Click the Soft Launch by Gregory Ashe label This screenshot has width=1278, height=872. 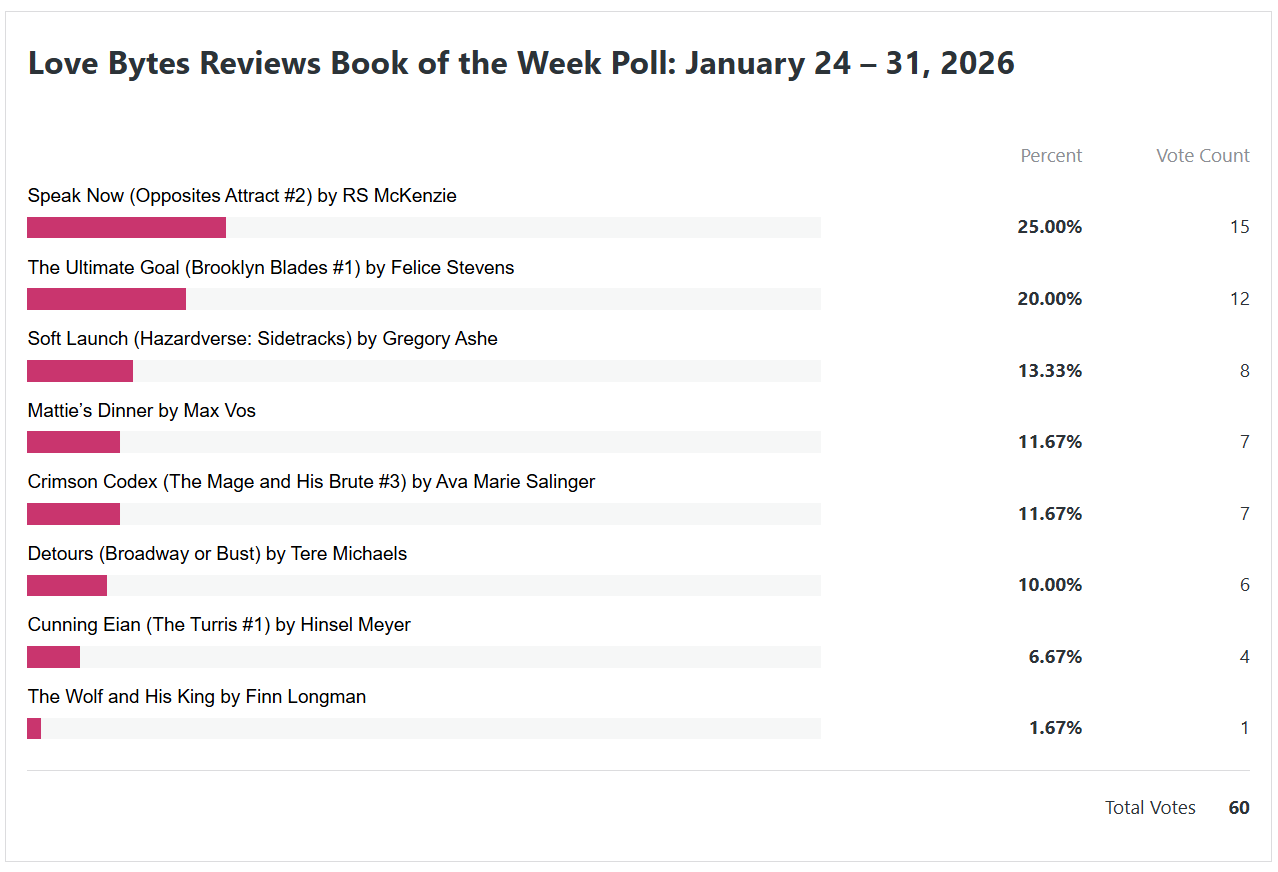pos(263,339)
